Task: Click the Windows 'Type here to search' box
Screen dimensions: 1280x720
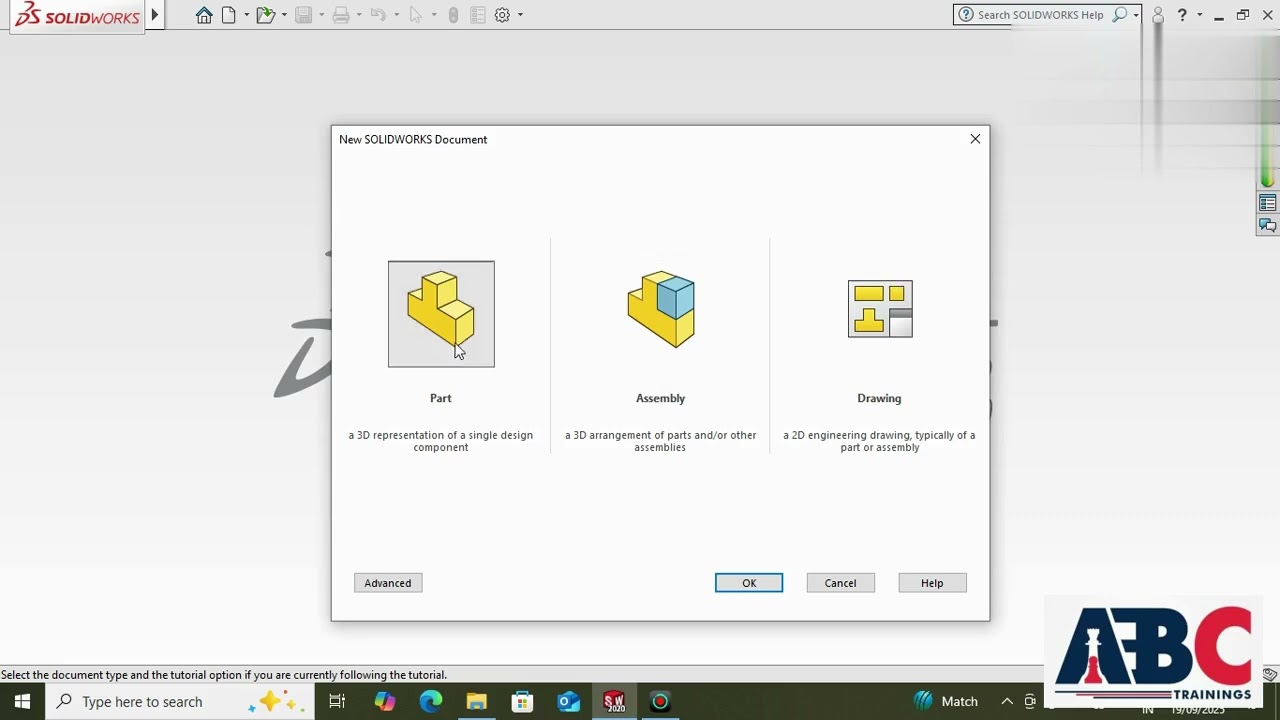Action: point(181,702)
